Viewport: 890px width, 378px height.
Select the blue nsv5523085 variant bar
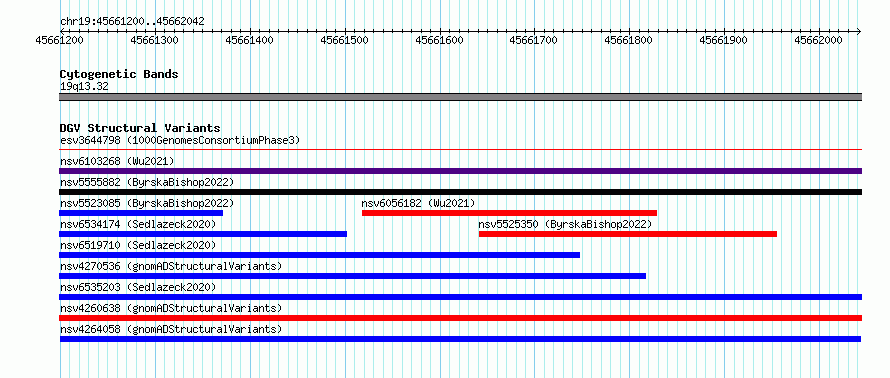pos(141,213)
